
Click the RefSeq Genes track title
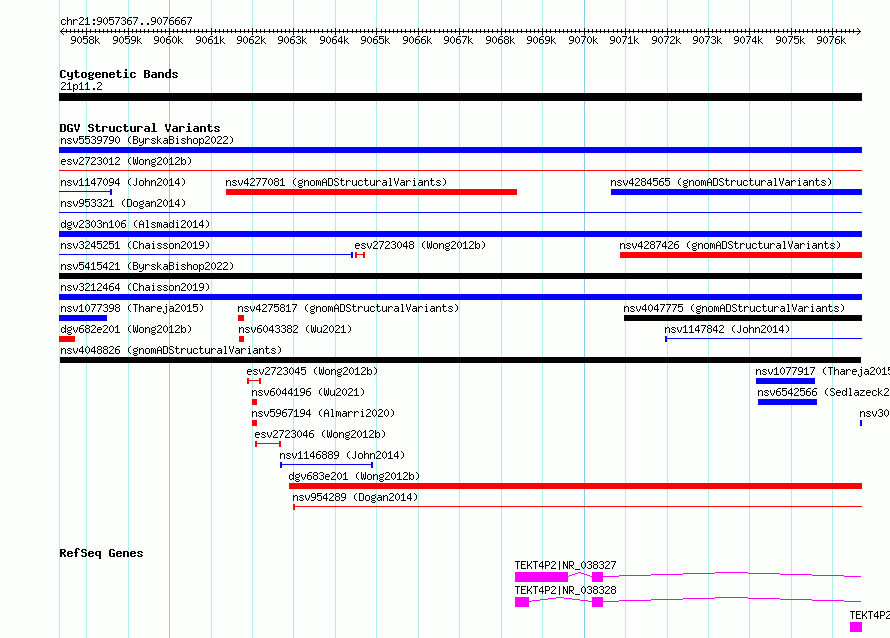pyautogui.click(x=101, y=553)
